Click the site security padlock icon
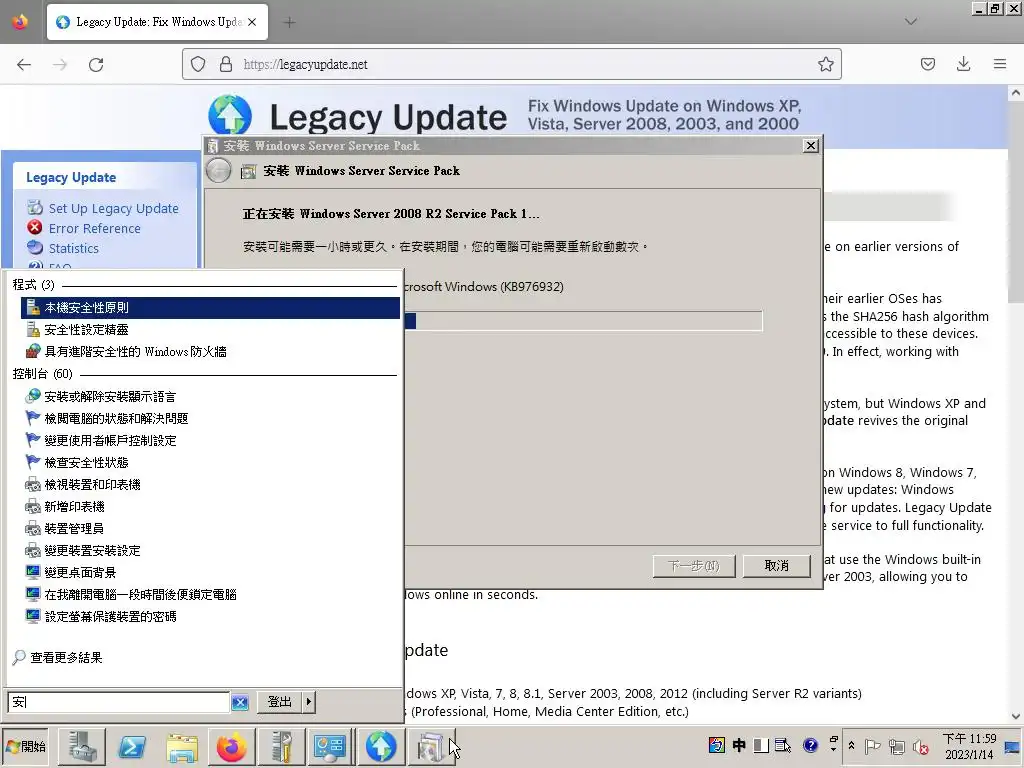The width and height of the screenshot is (1024, 768). tap(226, 64)
